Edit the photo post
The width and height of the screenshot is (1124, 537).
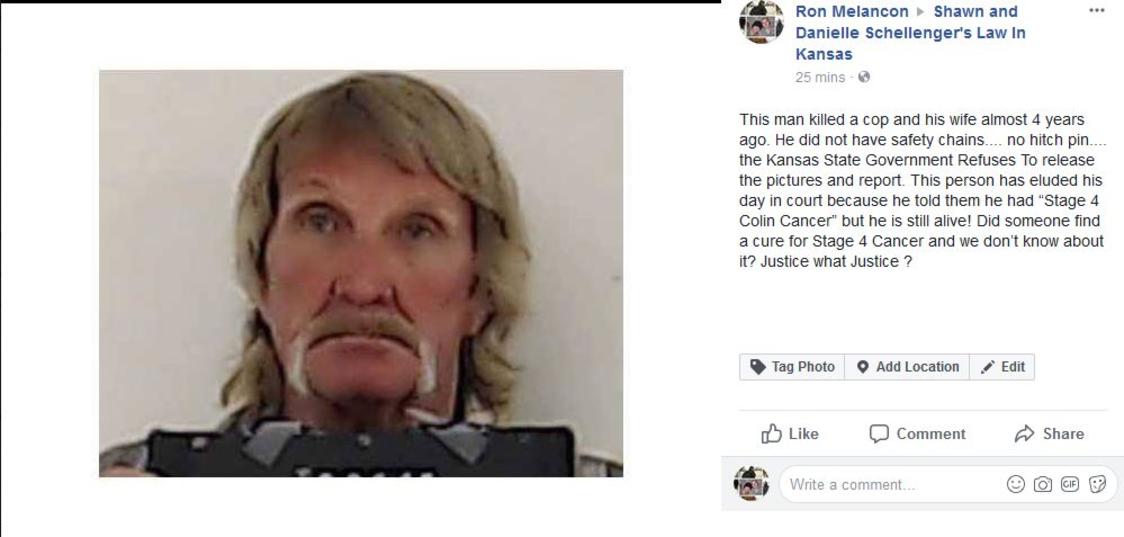click(1002, 367)
